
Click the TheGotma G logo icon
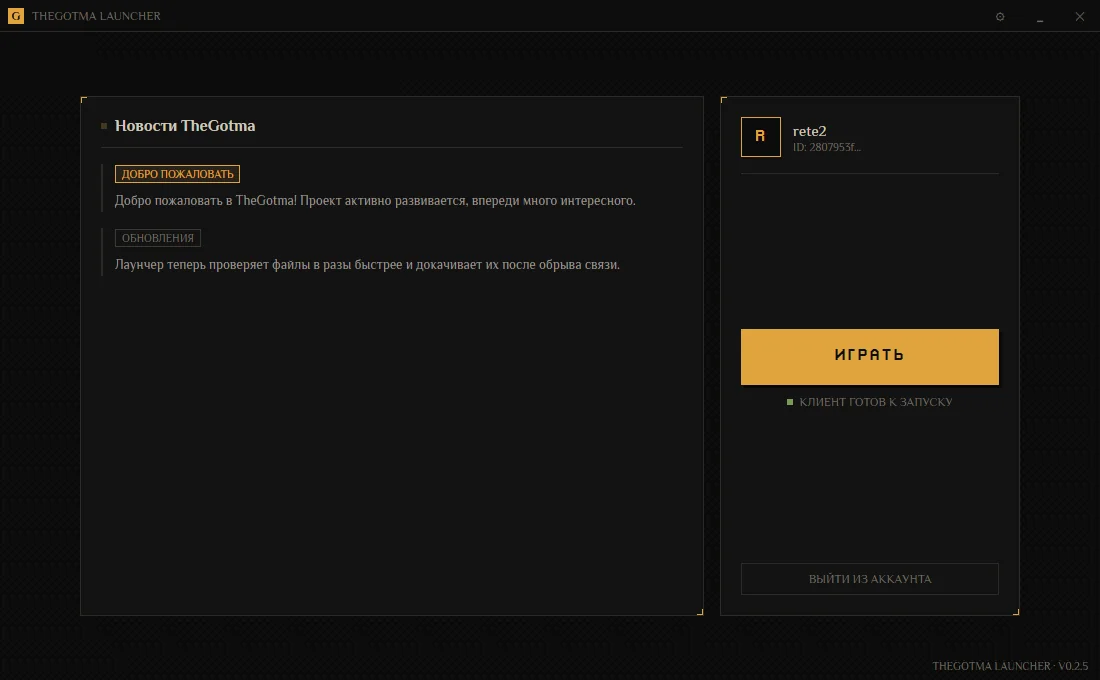[15, 15]
